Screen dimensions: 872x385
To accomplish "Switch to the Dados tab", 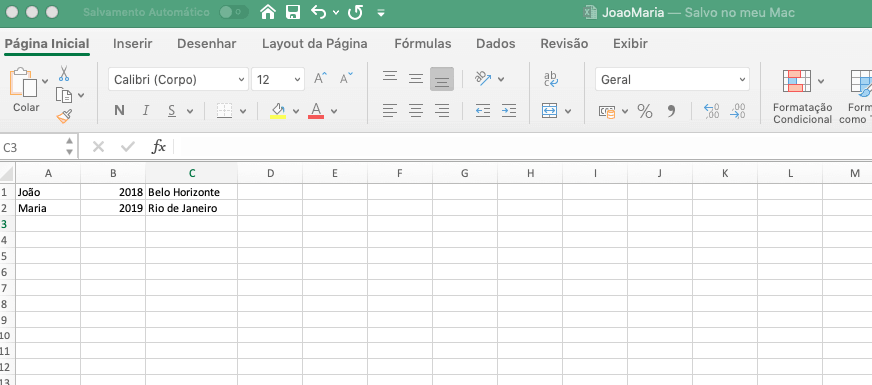I will click(496, 43).
